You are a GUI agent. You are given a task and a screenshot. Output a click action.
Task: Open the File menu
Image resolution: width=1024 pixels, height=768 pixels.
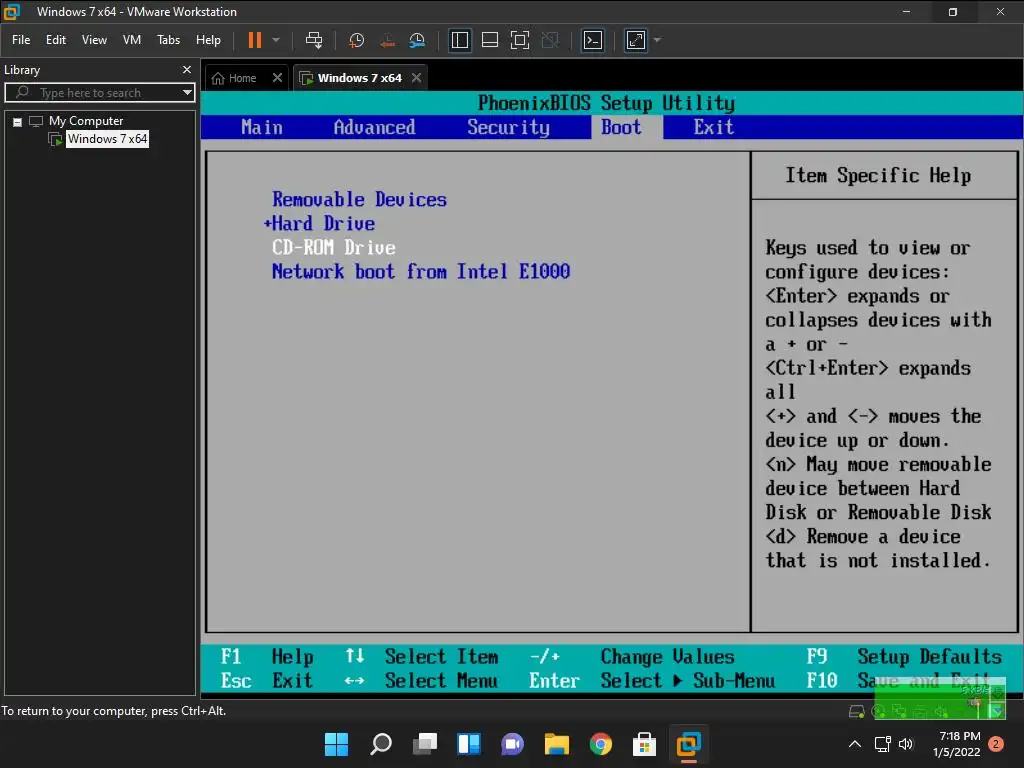[x=21, y=40]
